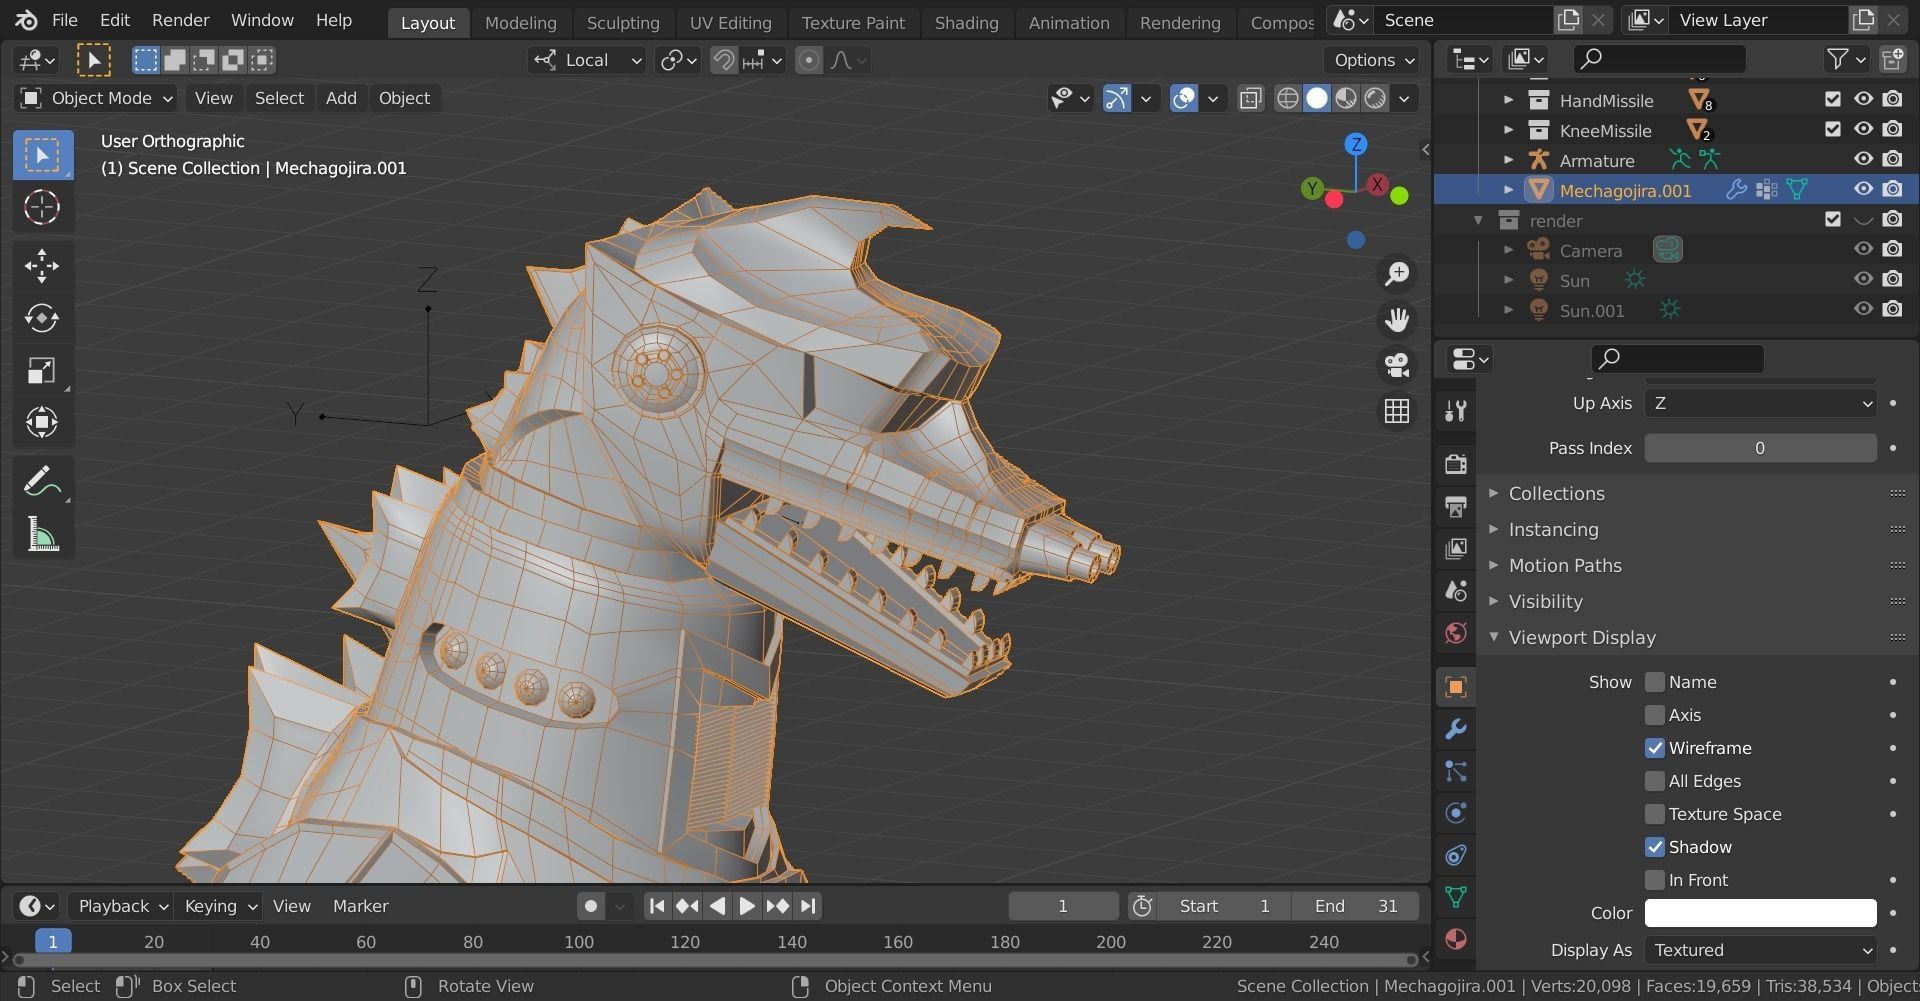Open the Up Axis Z dropdown

click(x=1760, y=403)
